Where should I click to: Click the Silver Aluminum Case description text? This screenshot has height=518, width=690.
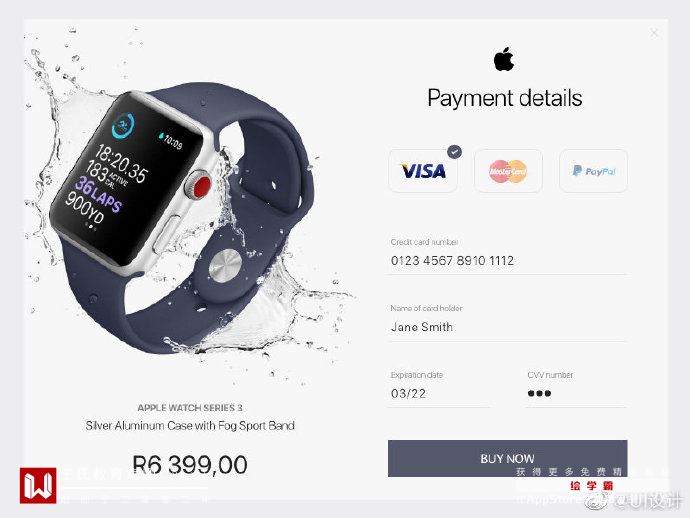[190, 426]
